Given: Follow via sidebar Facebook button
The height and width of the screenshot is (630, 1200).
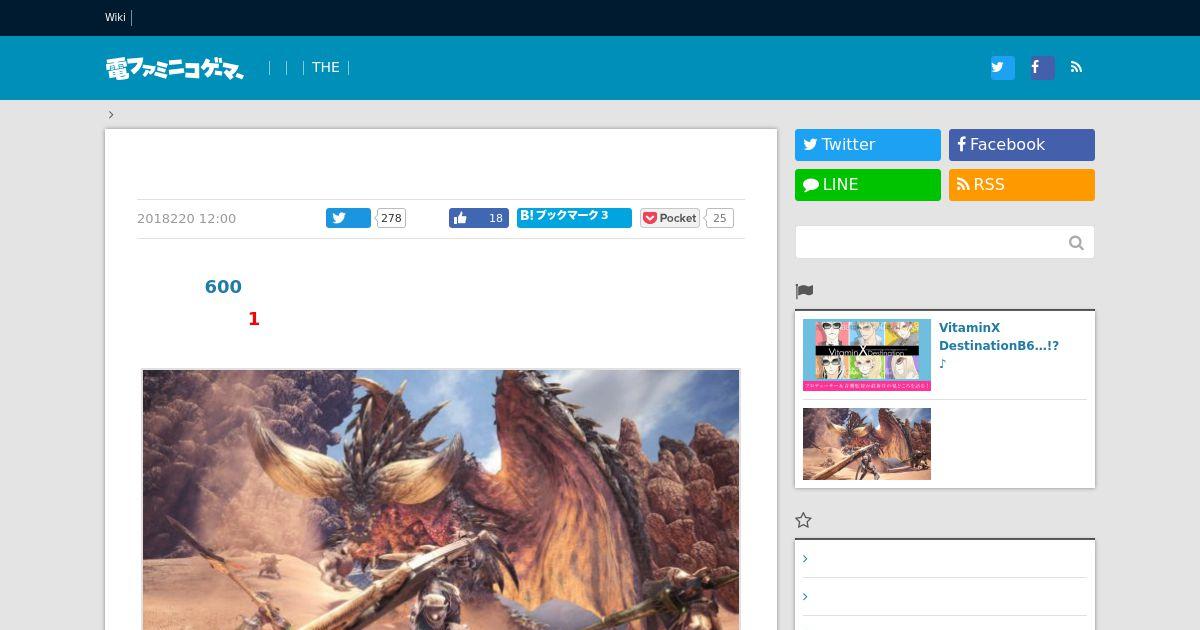Looking at the screenshot, I should (1022, 145).
